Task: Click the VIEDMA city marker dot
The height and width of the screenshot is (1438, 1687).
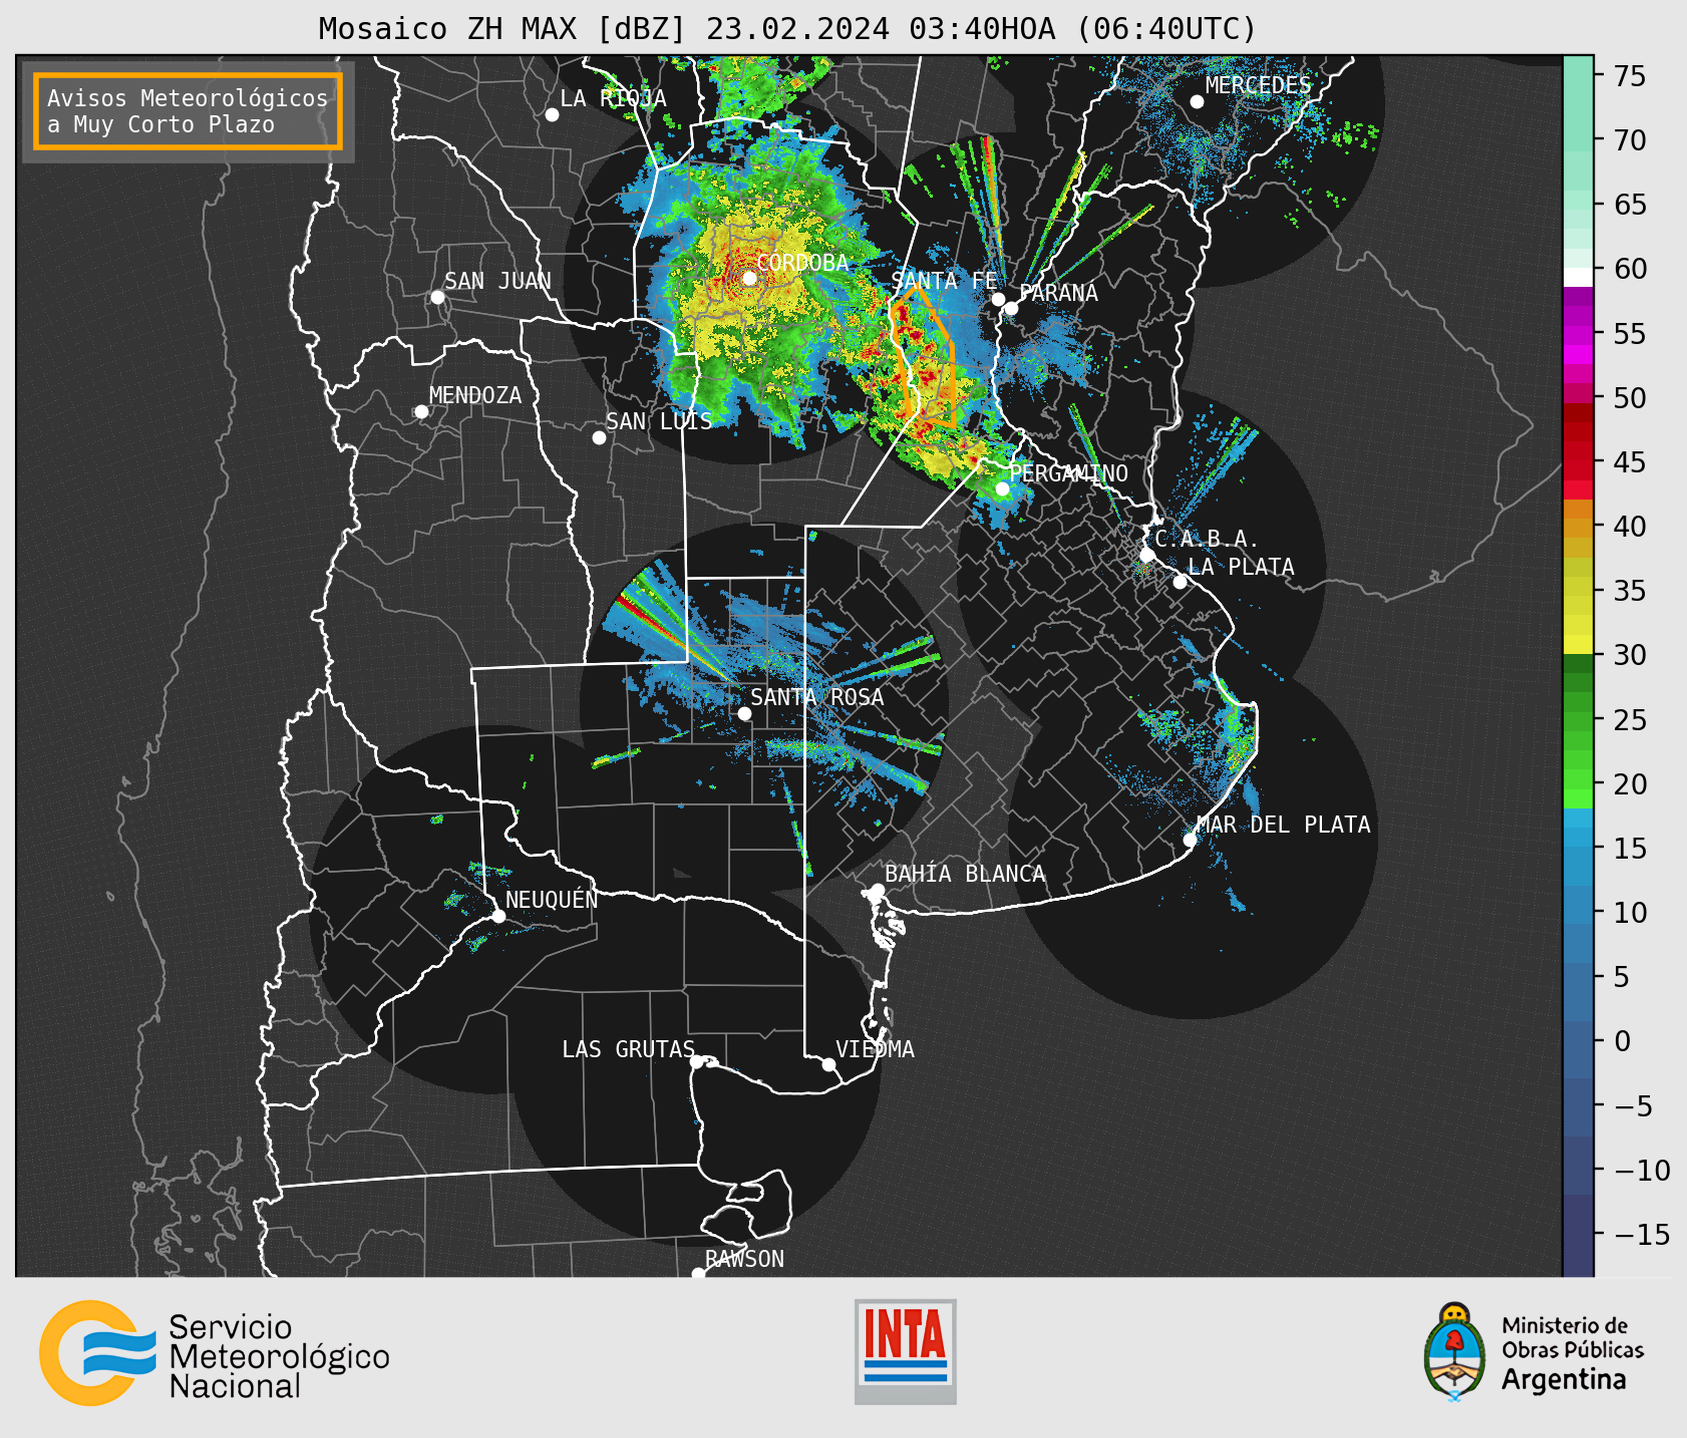Action: coord(829,1064)
